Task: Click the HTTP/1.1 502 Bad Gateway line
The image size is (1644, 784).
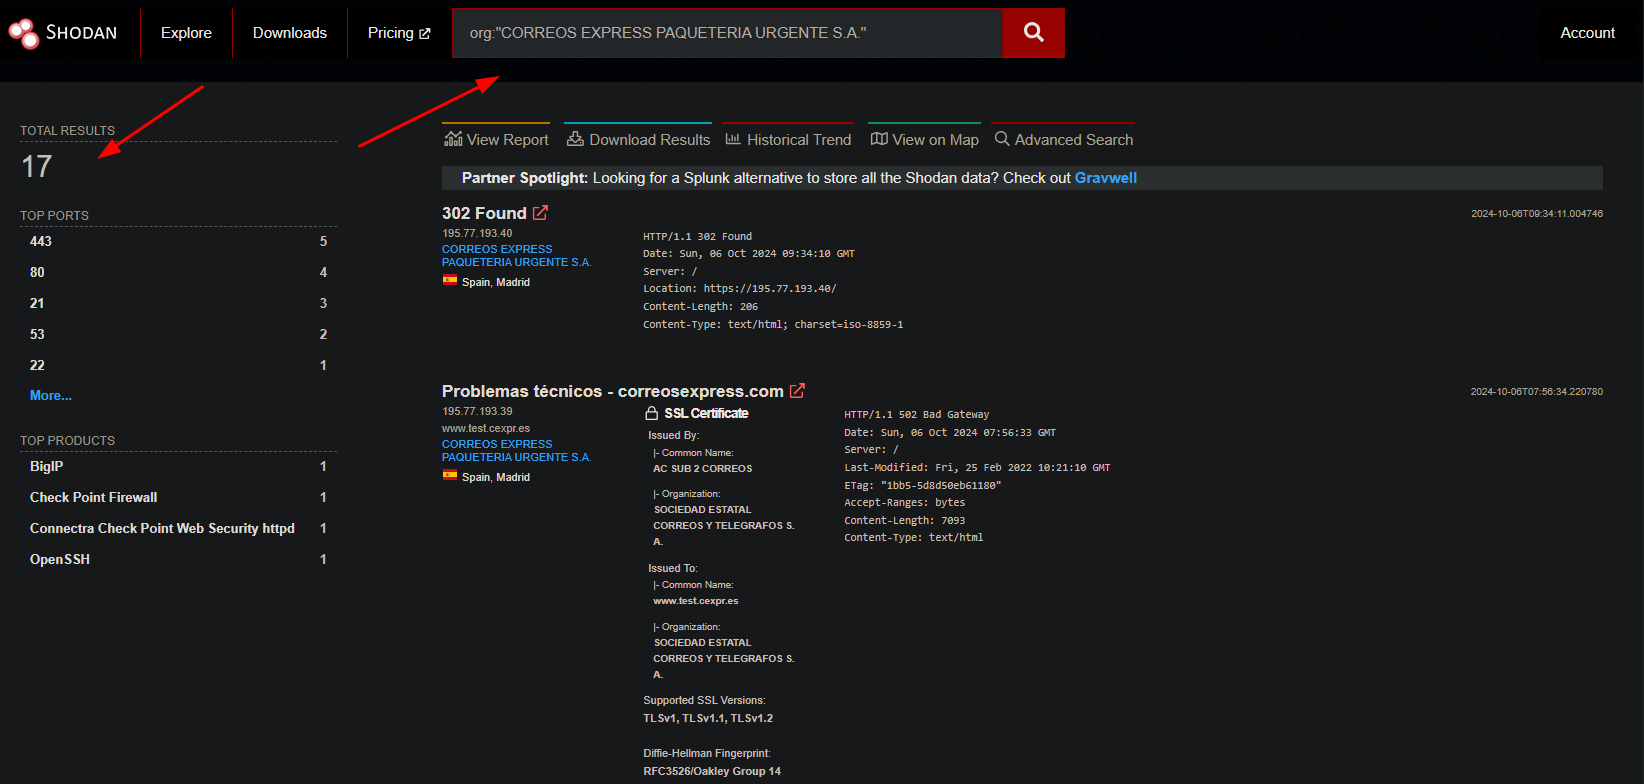Action: click(x=917, y=414)
